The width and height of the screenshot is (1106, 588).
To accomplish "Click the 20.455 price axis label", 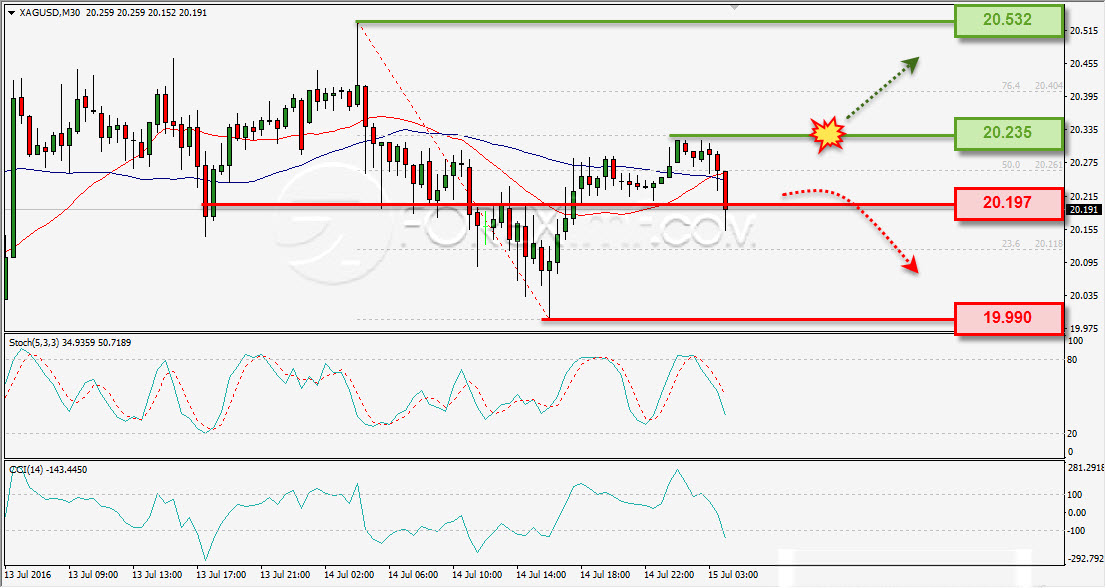I will pos(1083,63).
